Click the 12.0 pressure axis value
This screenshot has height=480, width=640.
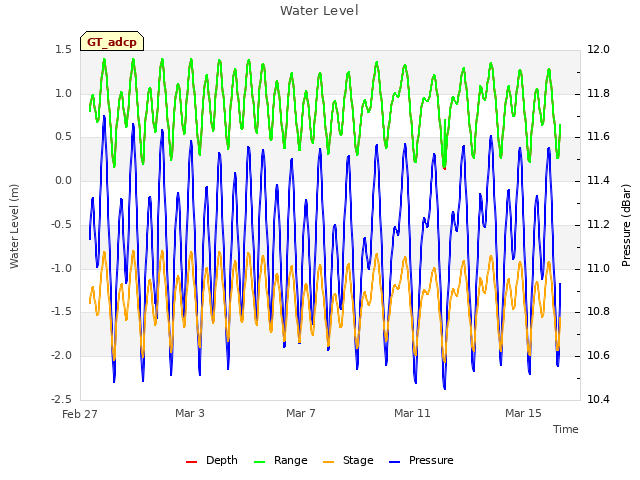pos(598,49)
